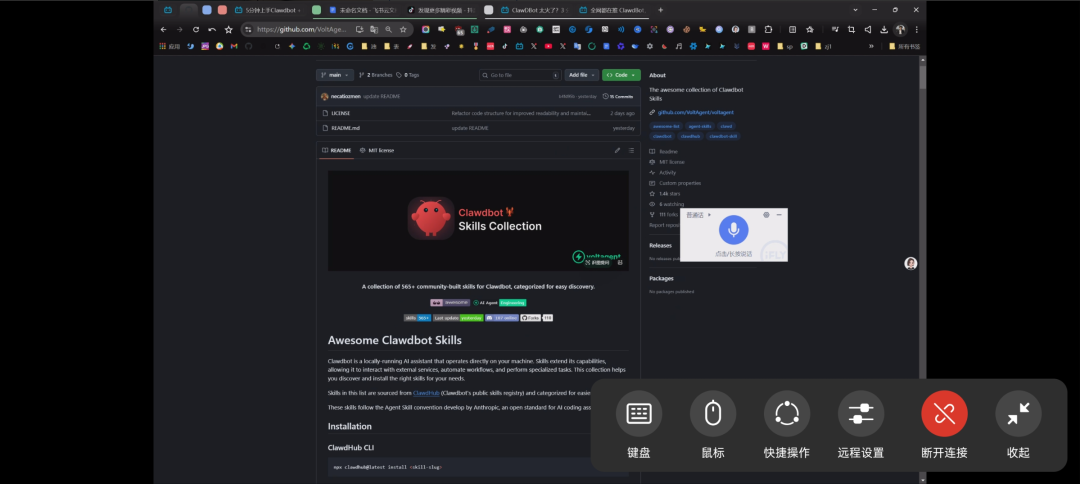Open the browser downloads icon
Viewport: 1080px width, 484px height.
884,30
